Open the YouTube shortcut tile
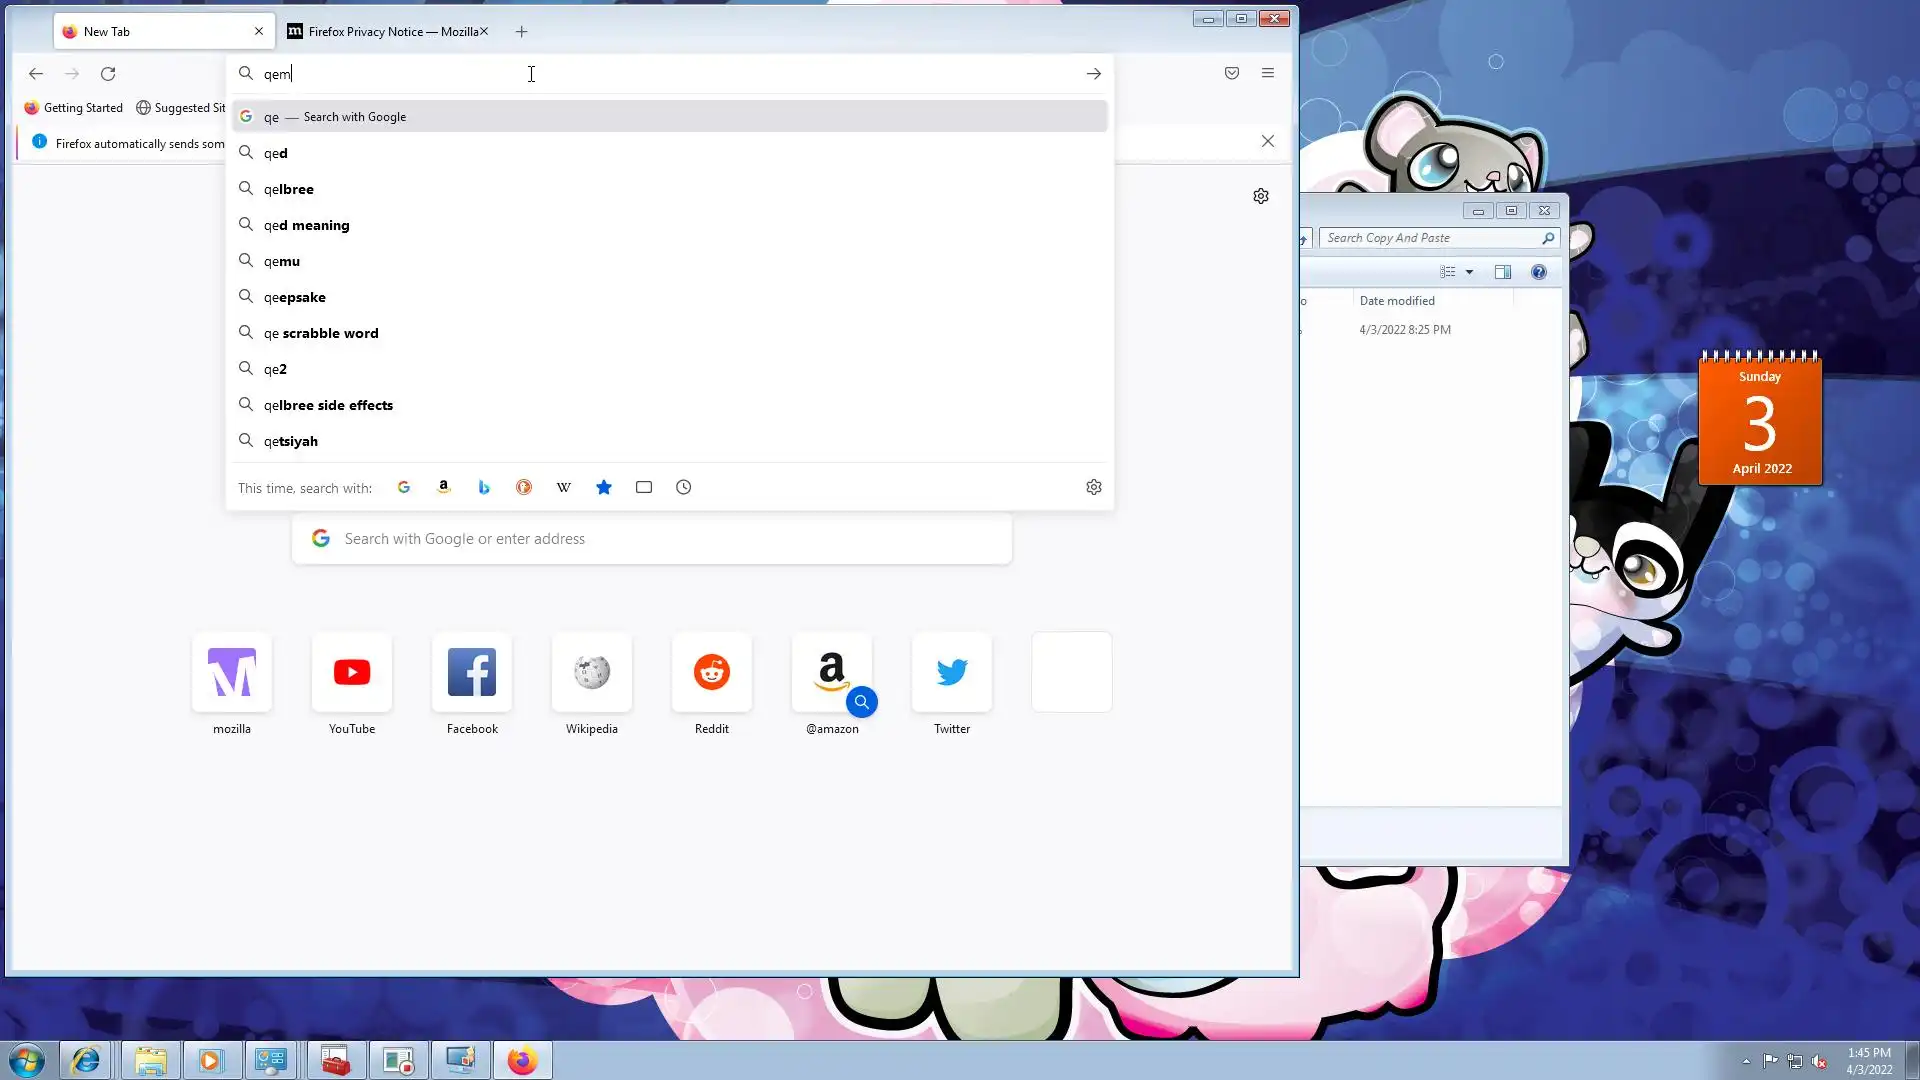 [352, 673]
